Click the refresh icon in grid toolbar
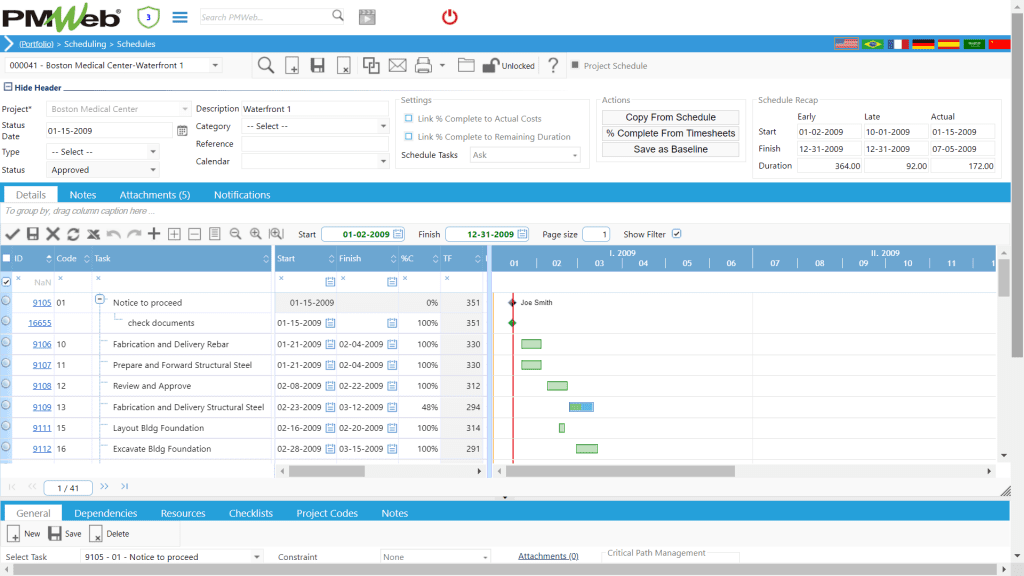The width and height of the screenshot is (1024, 576). pyautogui.click(x=73, y=234)
